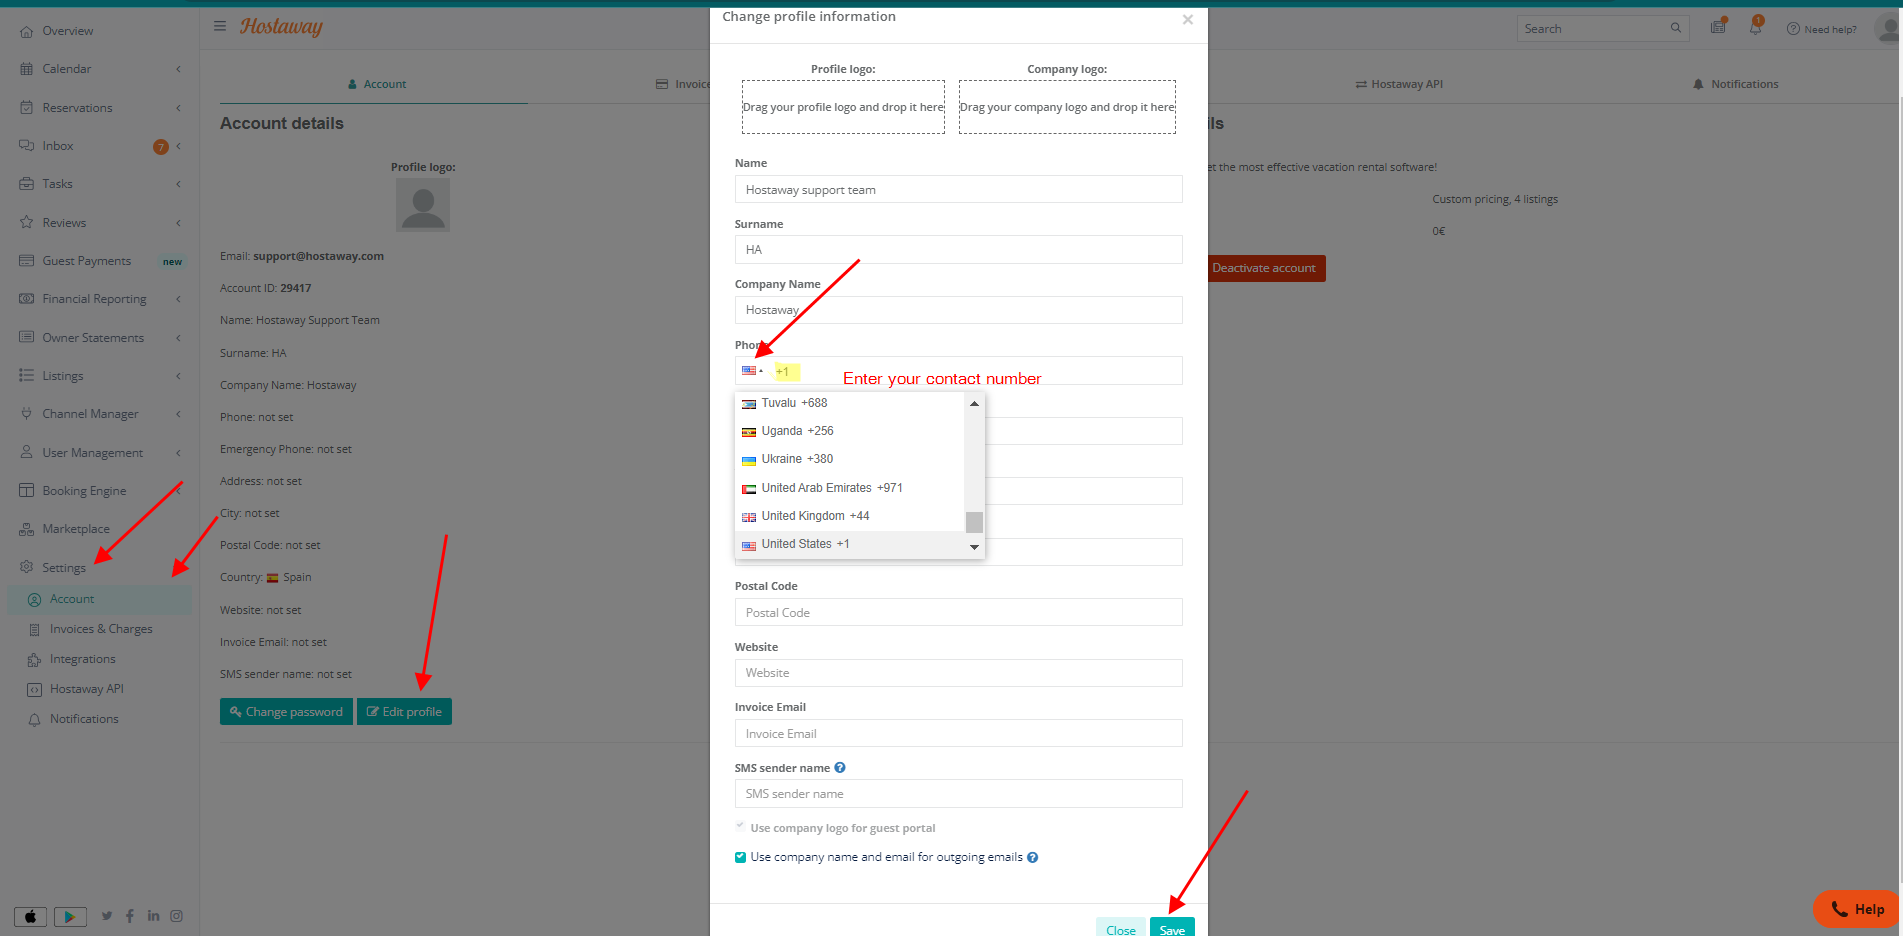The width and height of the screenshot is (1903, 936).
Task: Open Hostaway API in settings submenu
Action: pos(87,689)
